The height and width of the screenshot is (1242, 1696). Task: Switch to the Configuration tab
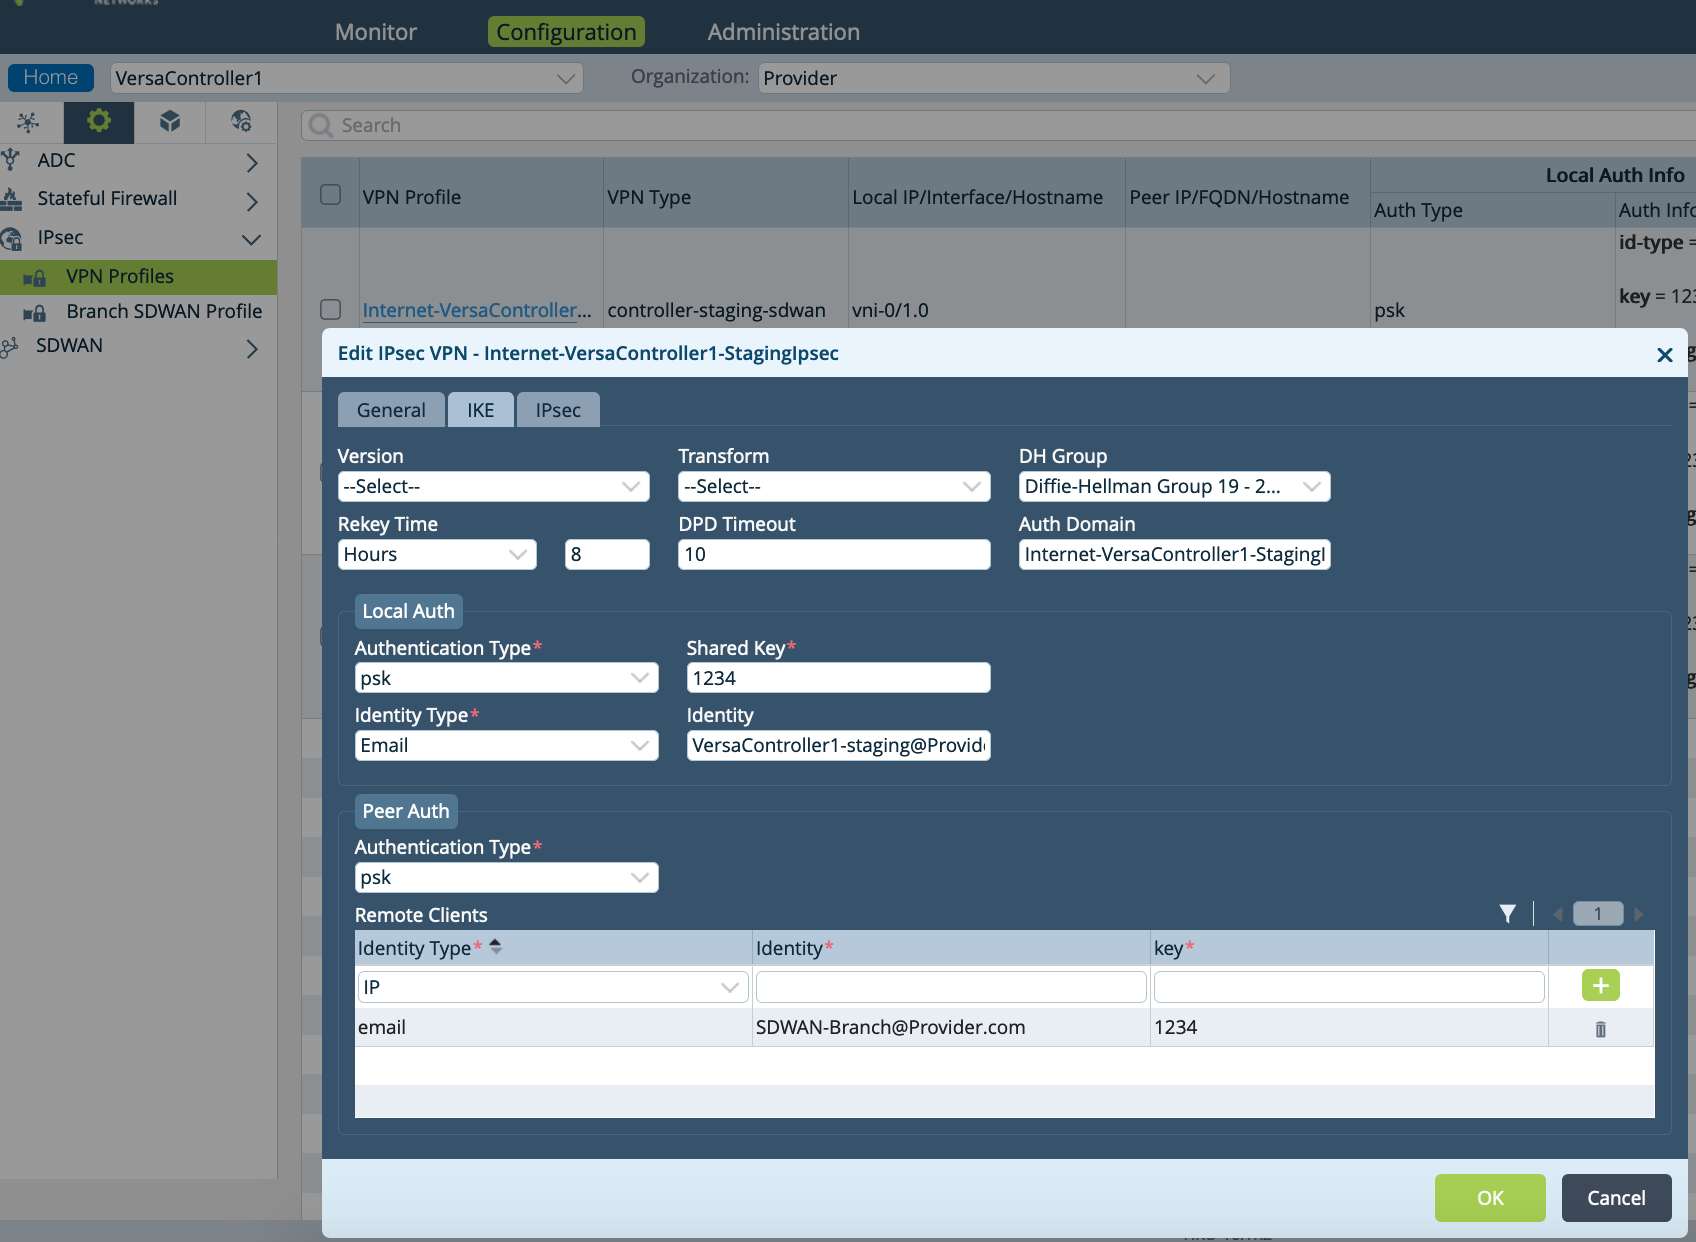pyautogui.click(x=566, y=32)
